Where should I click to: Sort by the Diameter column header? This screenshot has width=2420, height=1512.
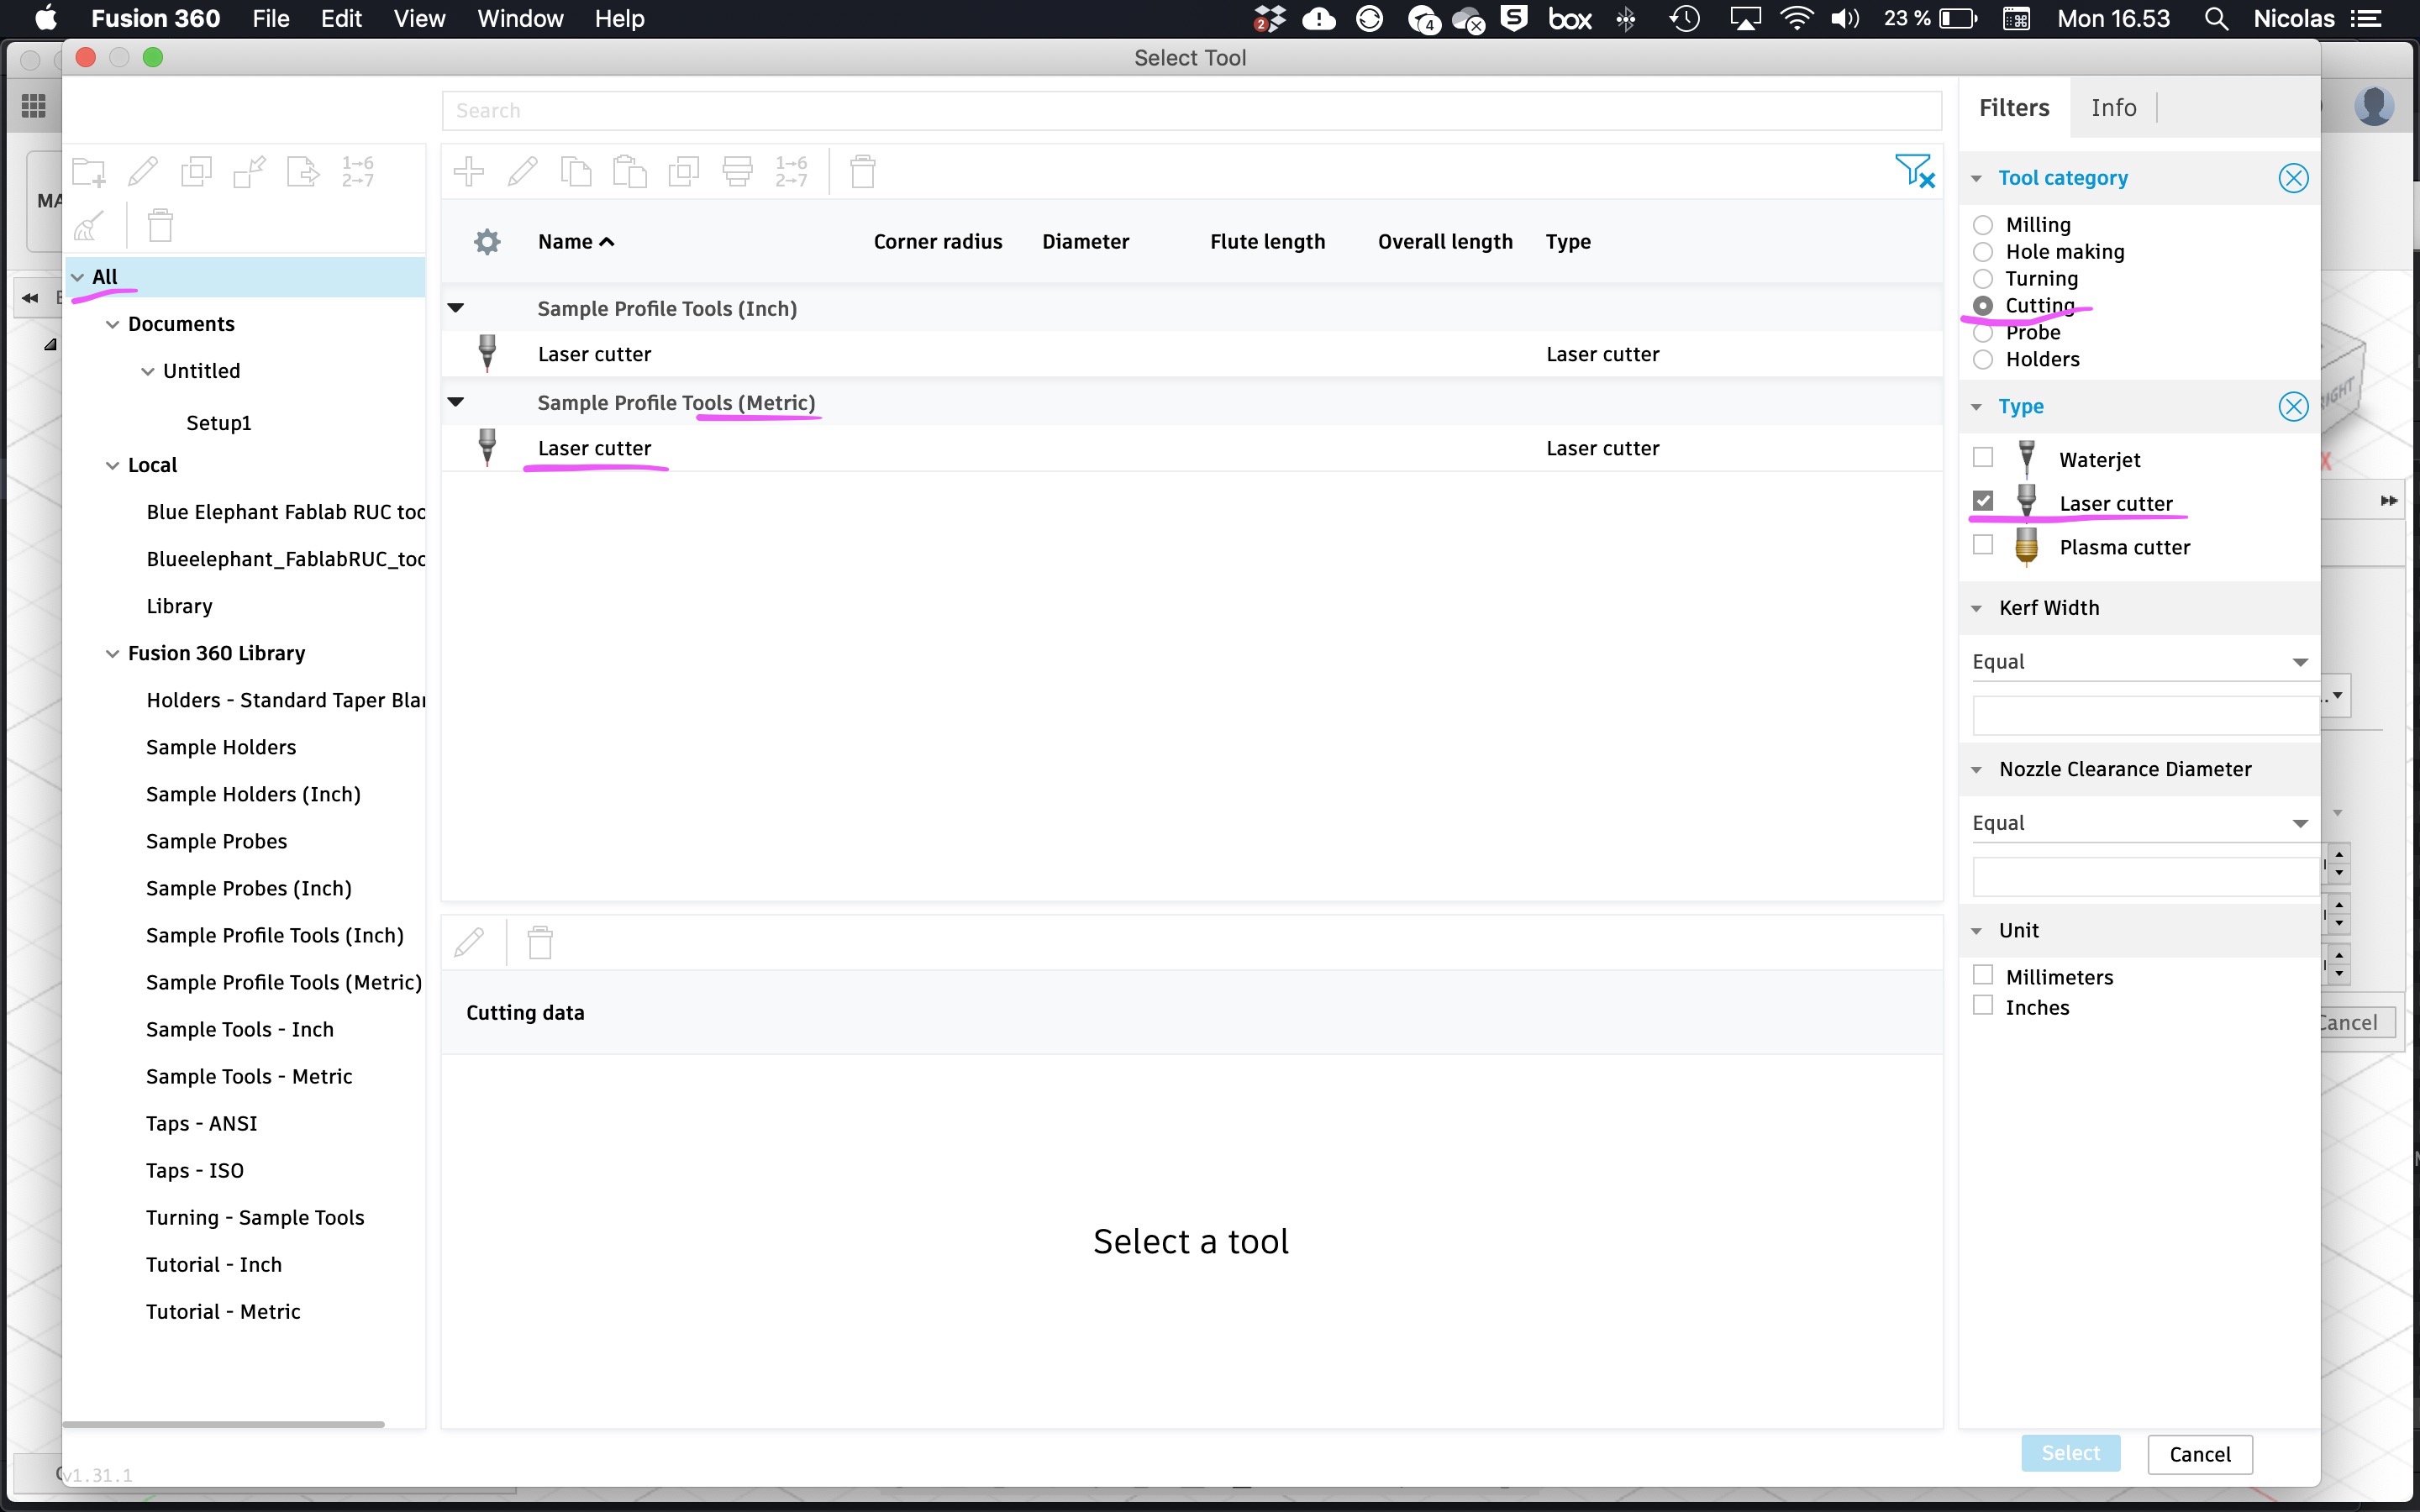1085,241
